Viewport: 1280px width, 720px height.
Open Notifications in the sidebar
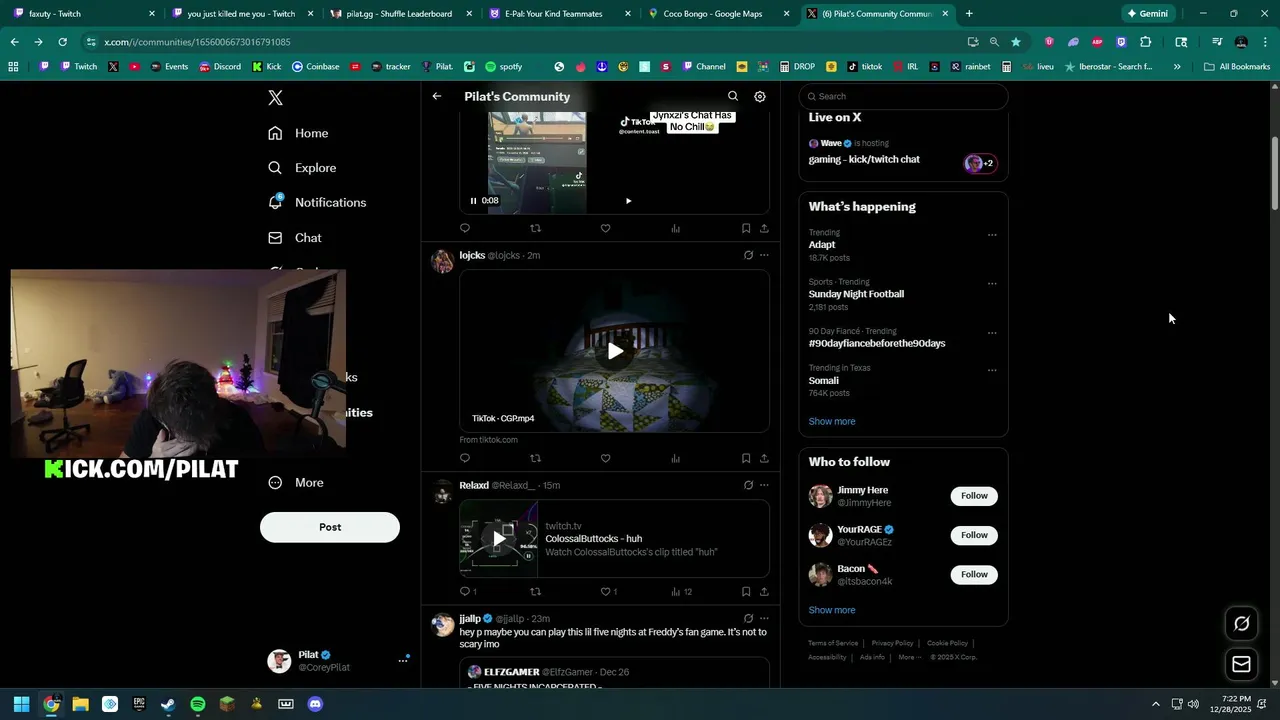pyautogui.click(x=317, y=202)
